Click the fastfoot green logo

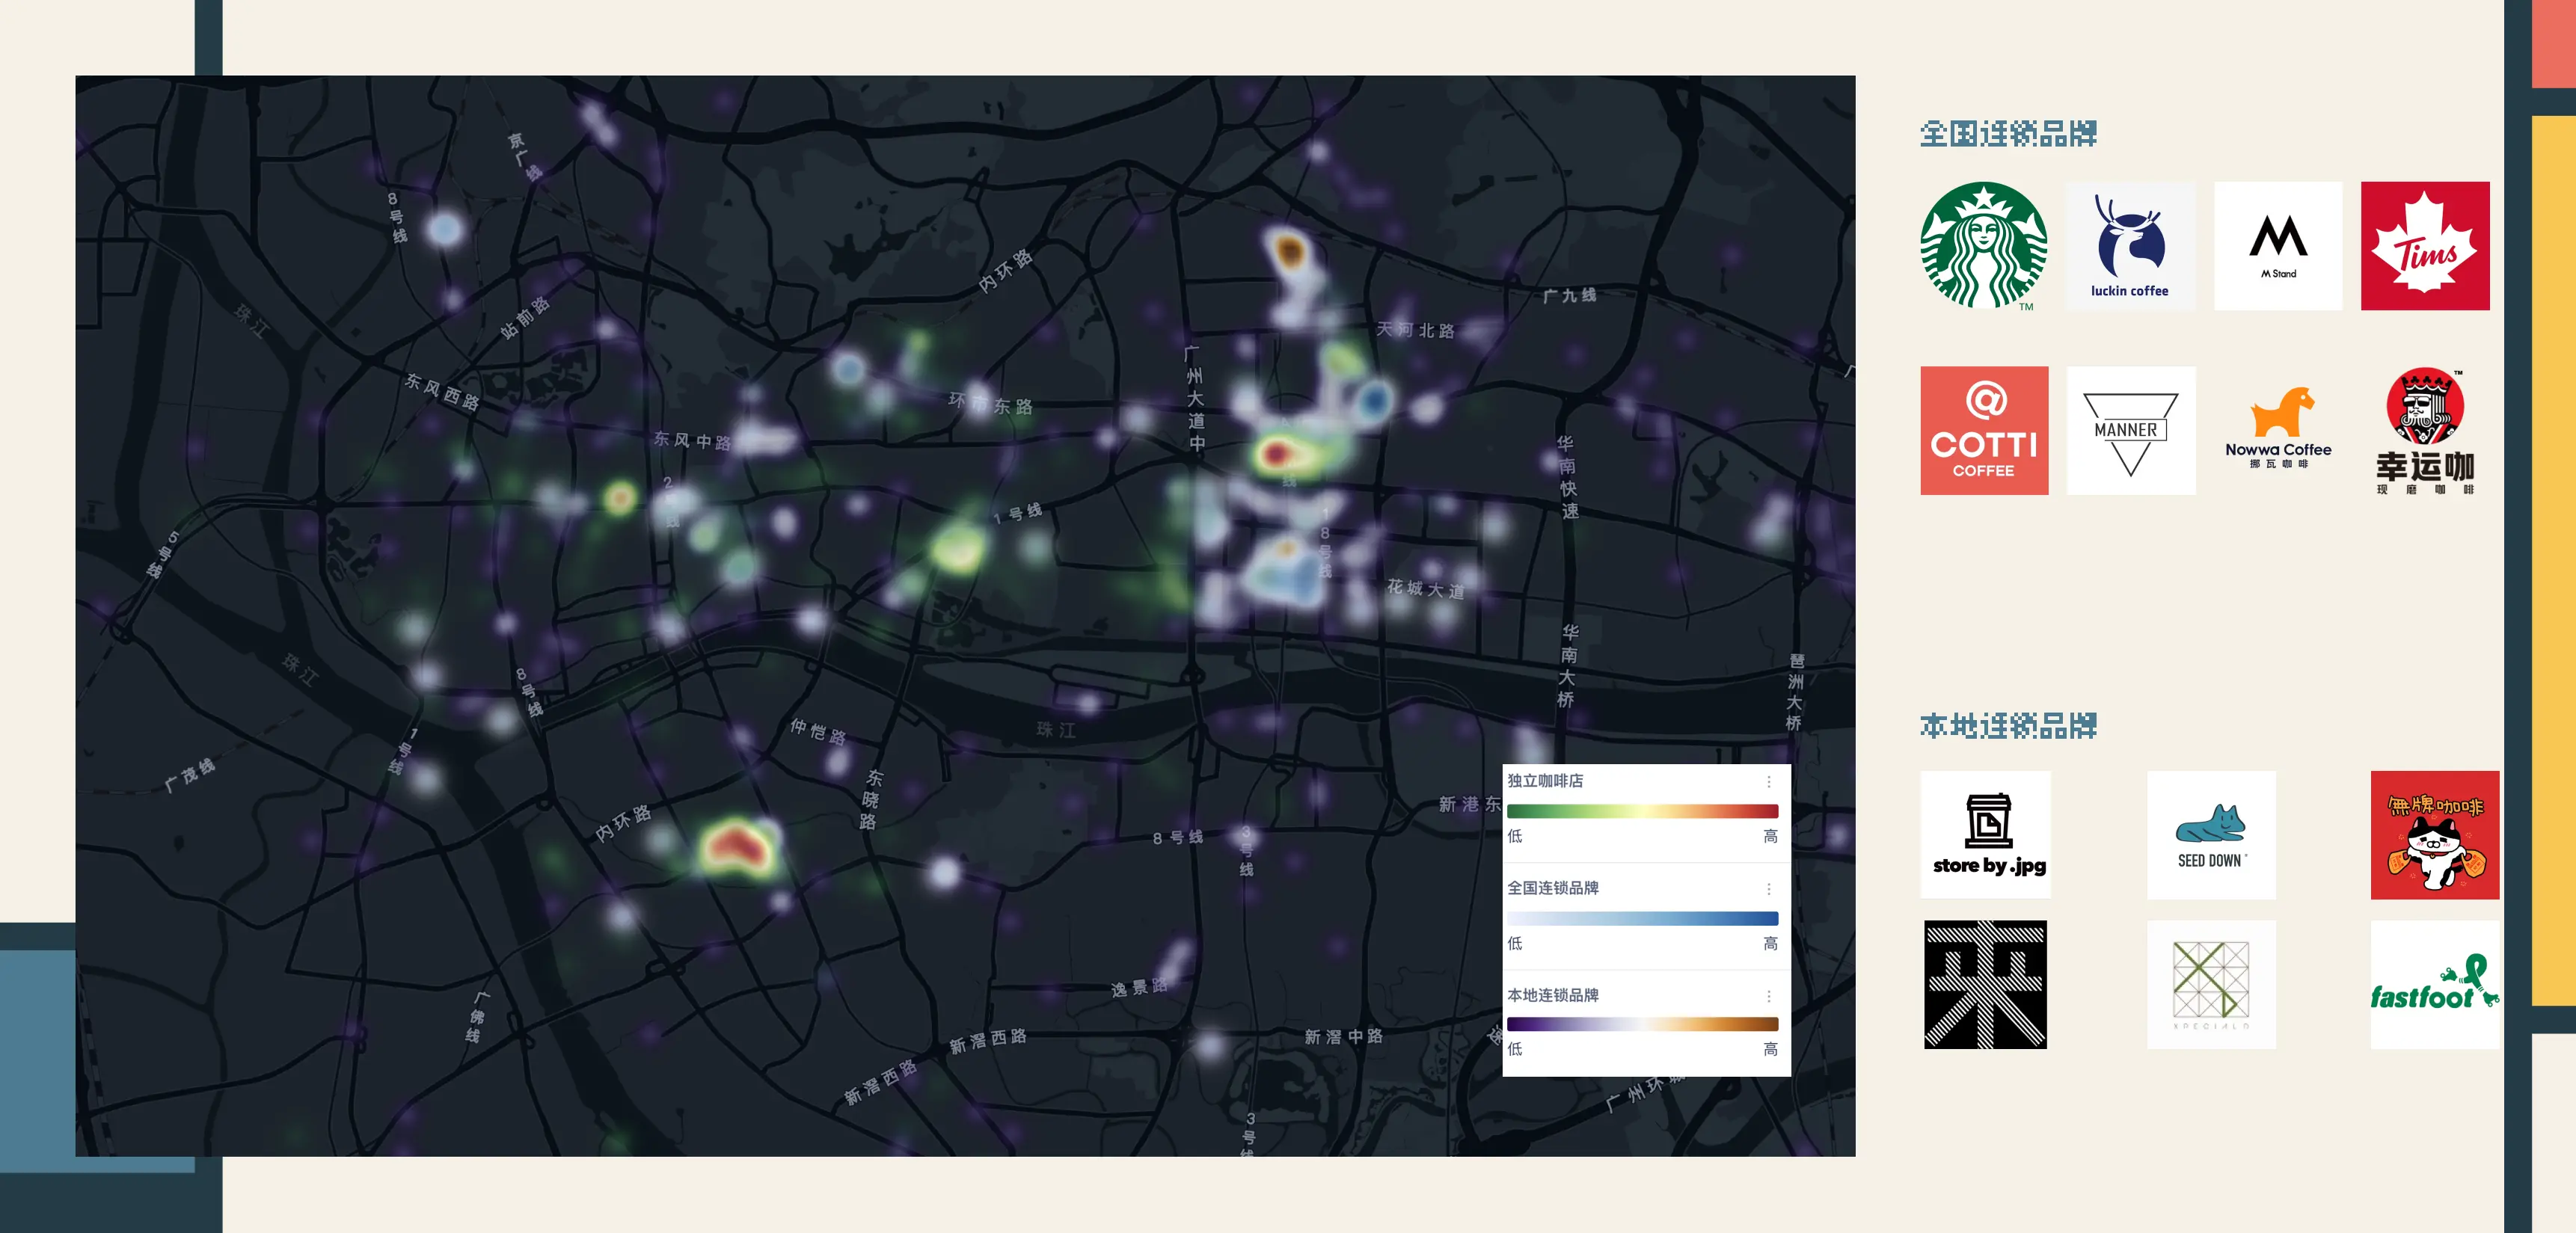2433,985
